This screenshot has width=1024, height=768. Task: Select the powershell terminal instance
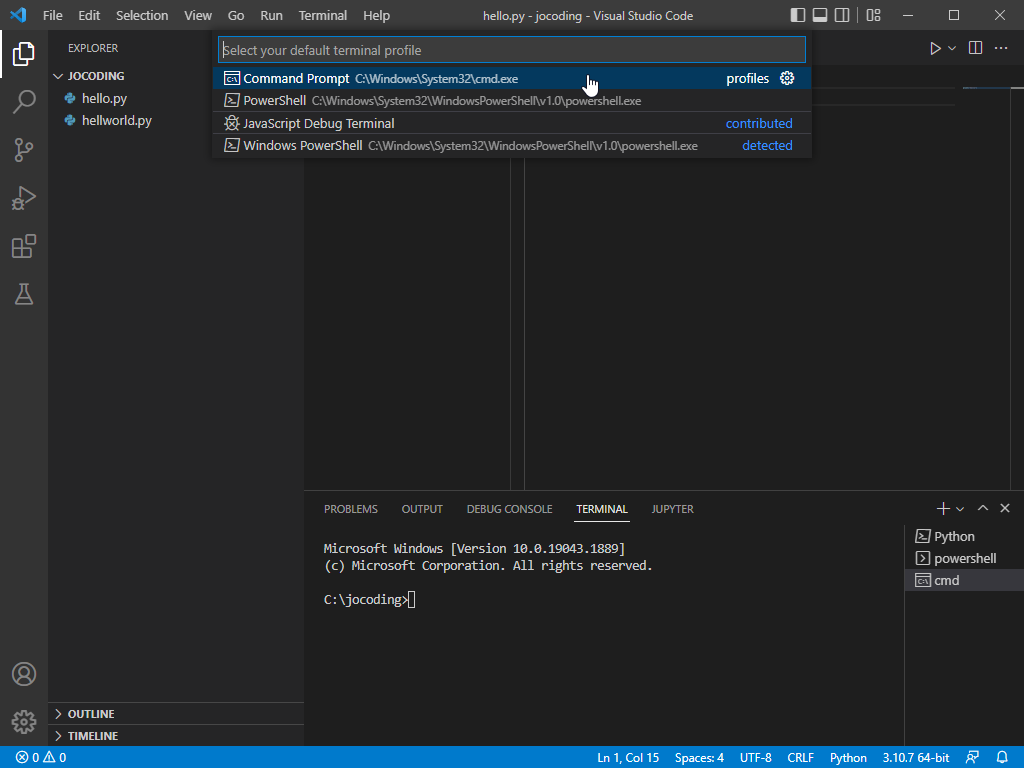click(964, 558)
